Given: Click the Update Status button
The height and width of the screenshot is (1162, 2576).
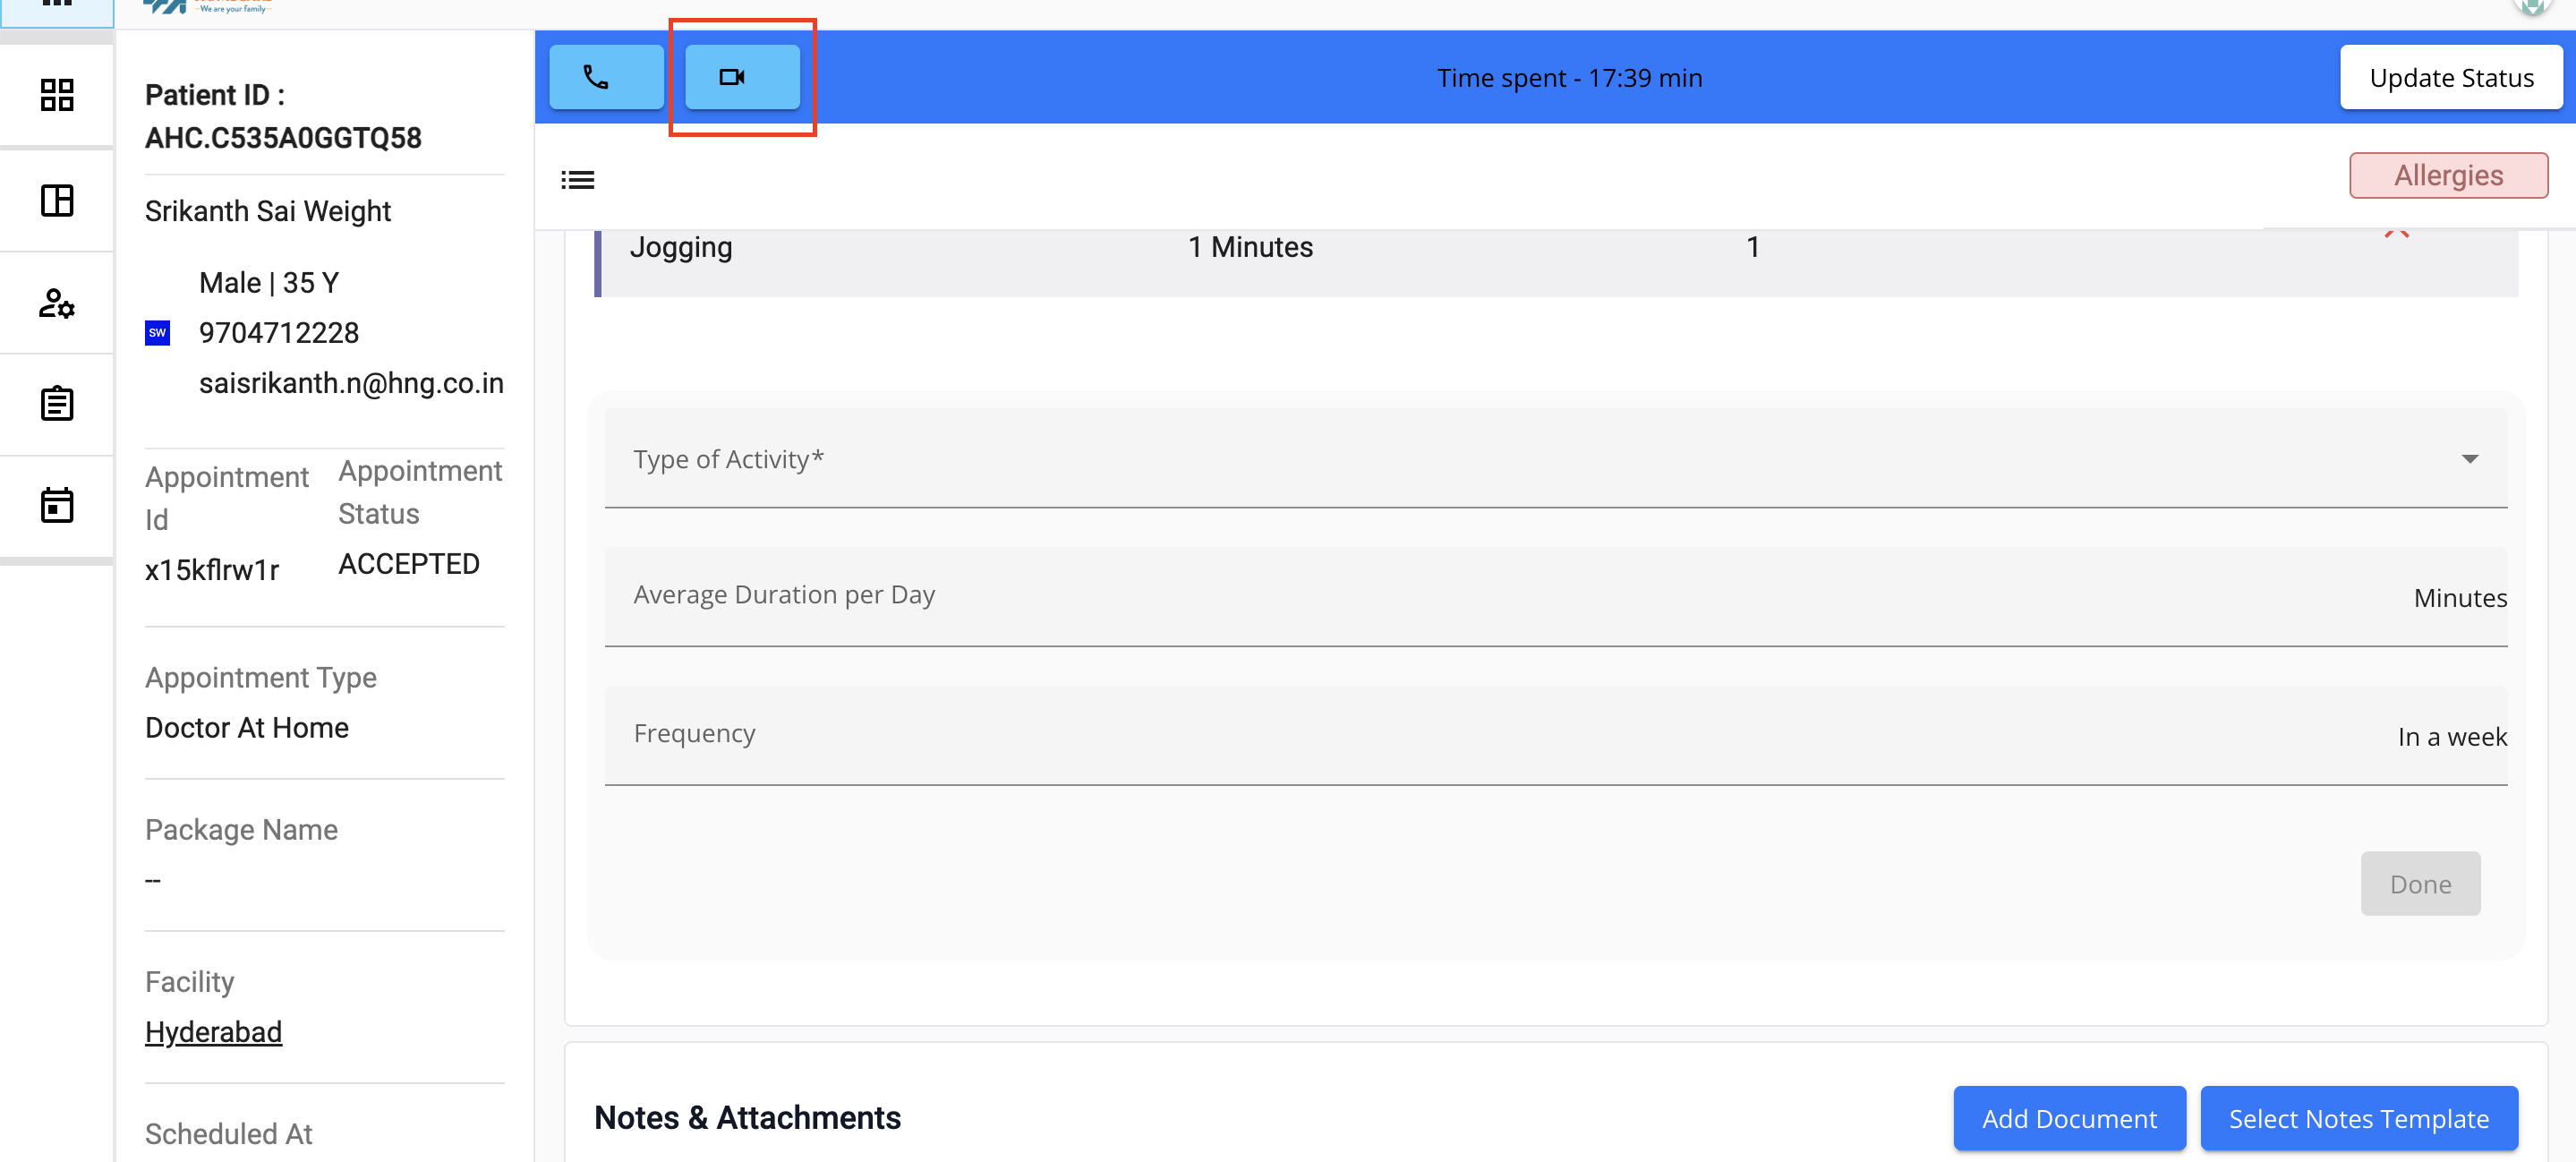Looking at the screenshot, I should point(2450,78).
